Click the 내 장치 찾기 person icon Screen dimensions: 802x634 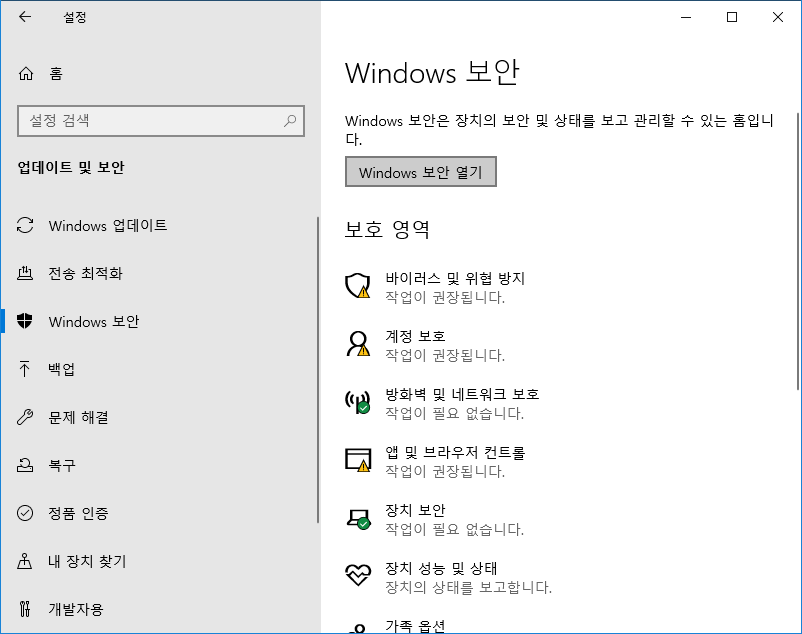pos(25,561)
